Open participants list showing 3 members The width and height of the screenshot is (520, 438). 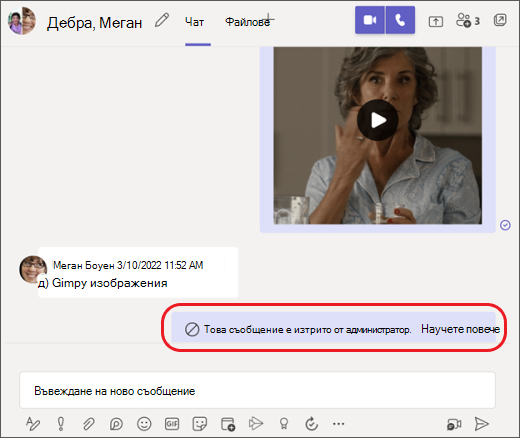pyautogui.click(x=468, y=21)
